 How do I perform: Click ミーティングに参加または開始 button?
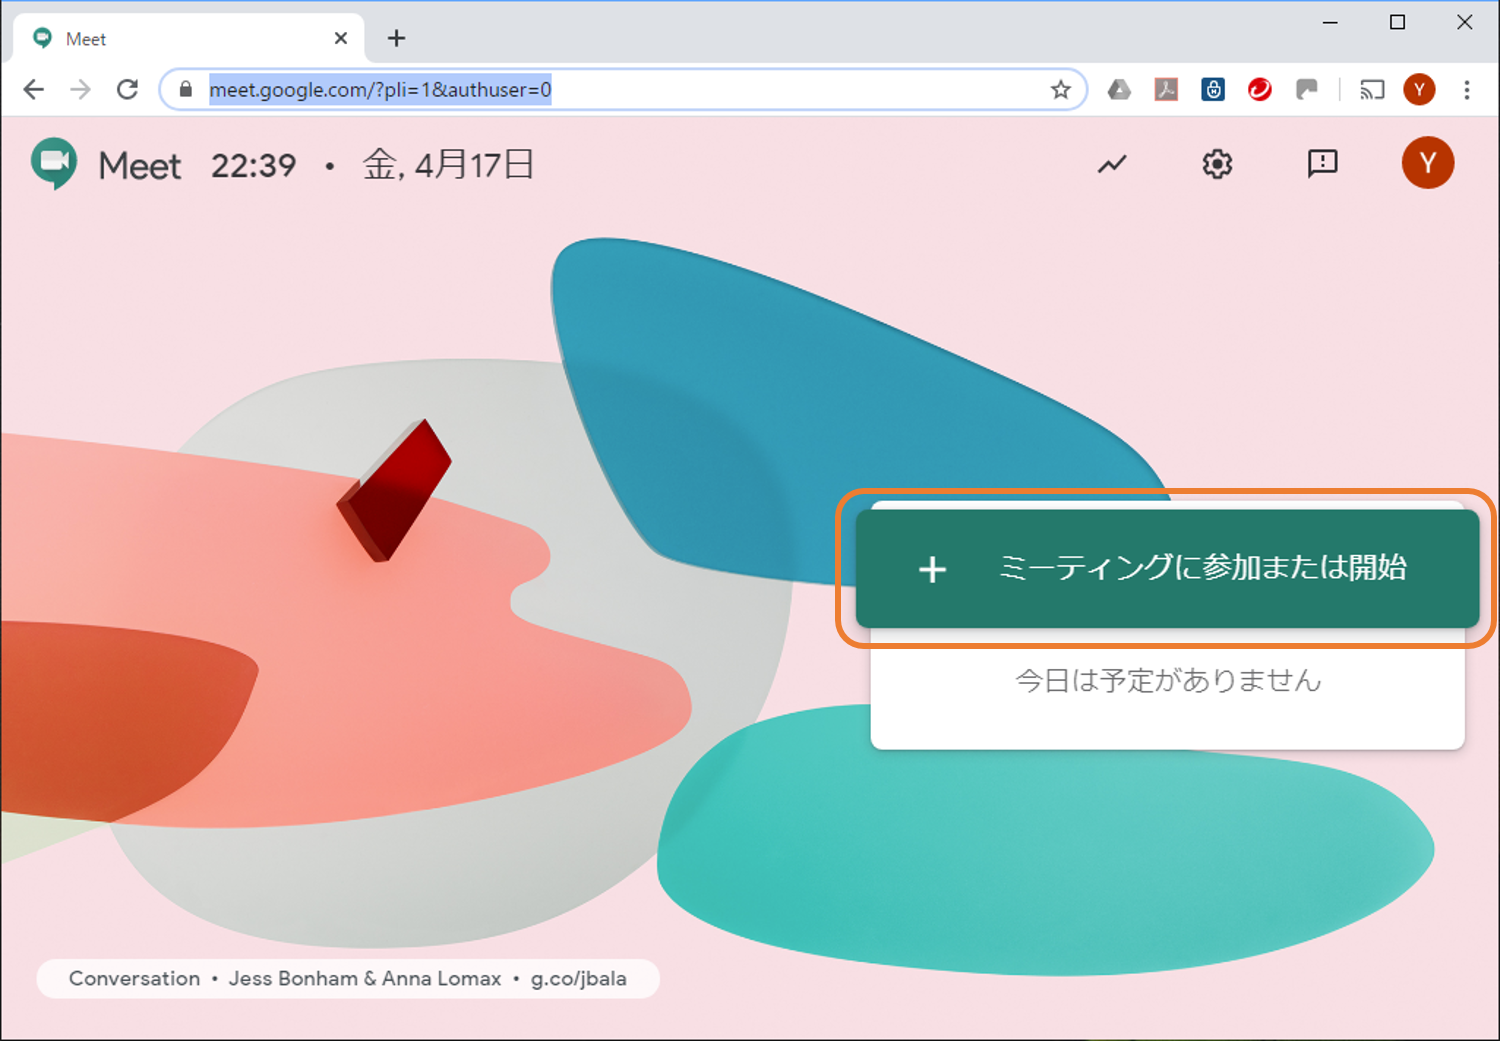tap(1167, 568)
